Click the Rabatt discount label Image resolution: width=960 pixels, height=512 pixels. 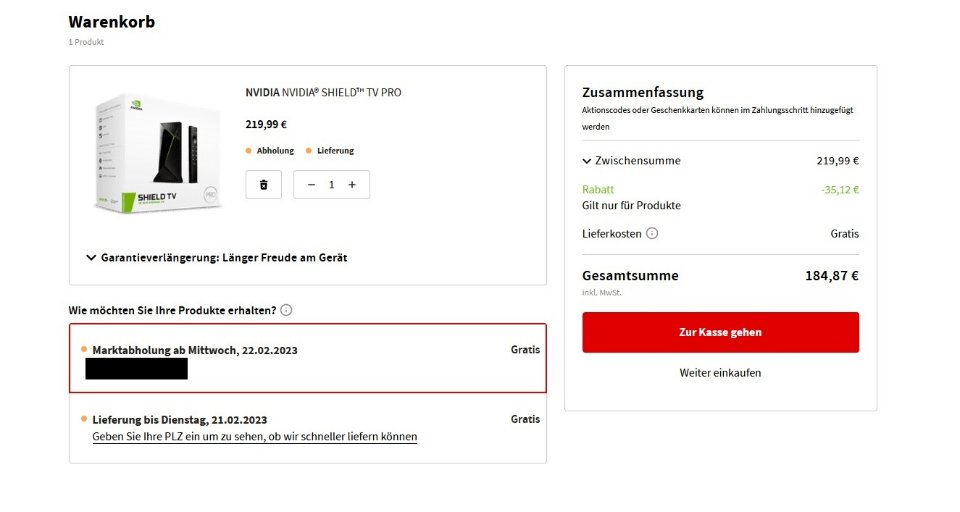pos(598,190)
